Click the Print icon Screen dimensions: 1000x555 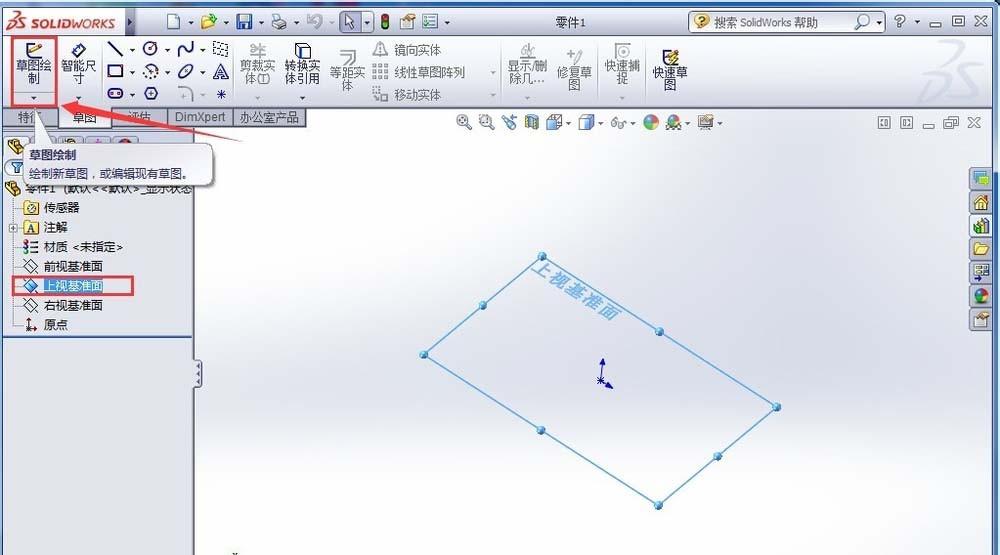279,22
